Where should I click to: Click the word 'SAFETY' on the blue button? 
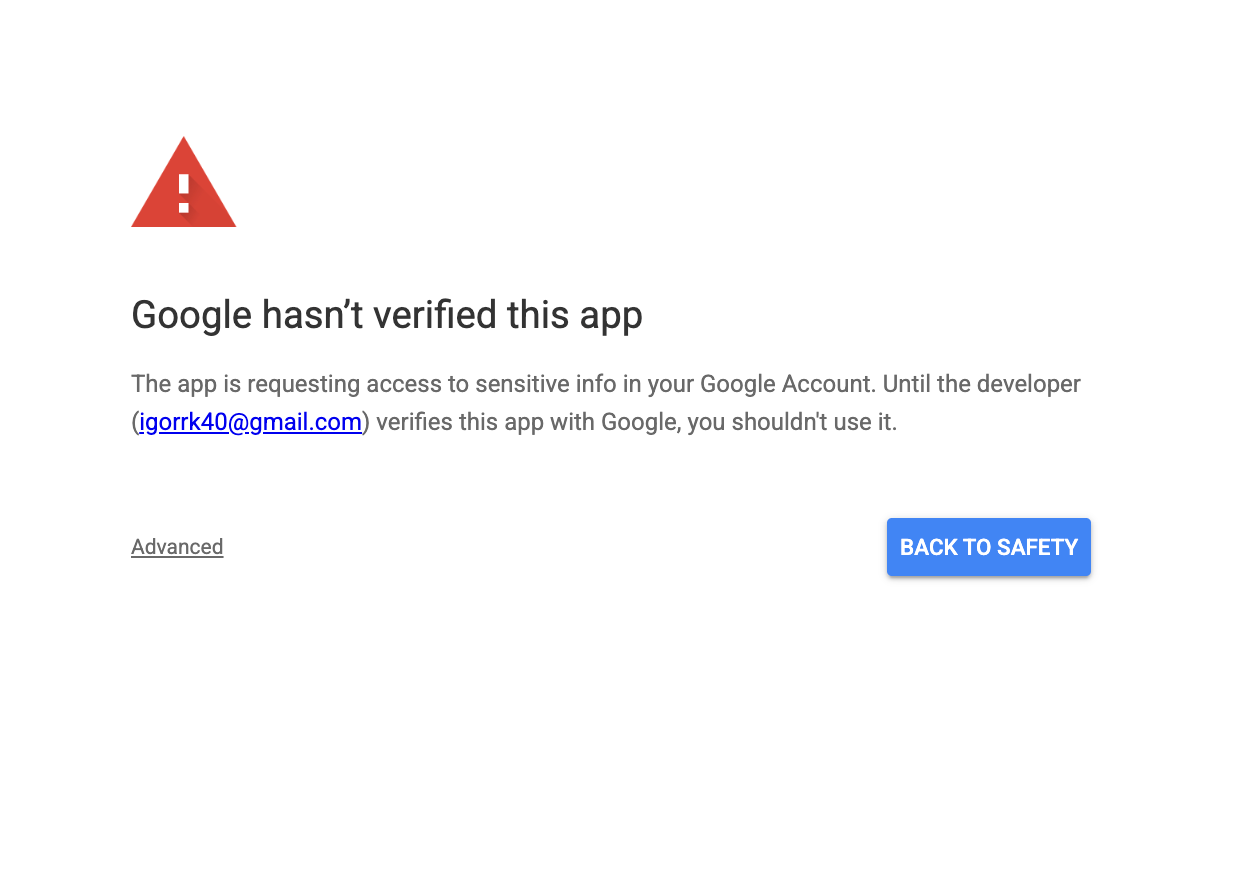[x=1037, y=547]
